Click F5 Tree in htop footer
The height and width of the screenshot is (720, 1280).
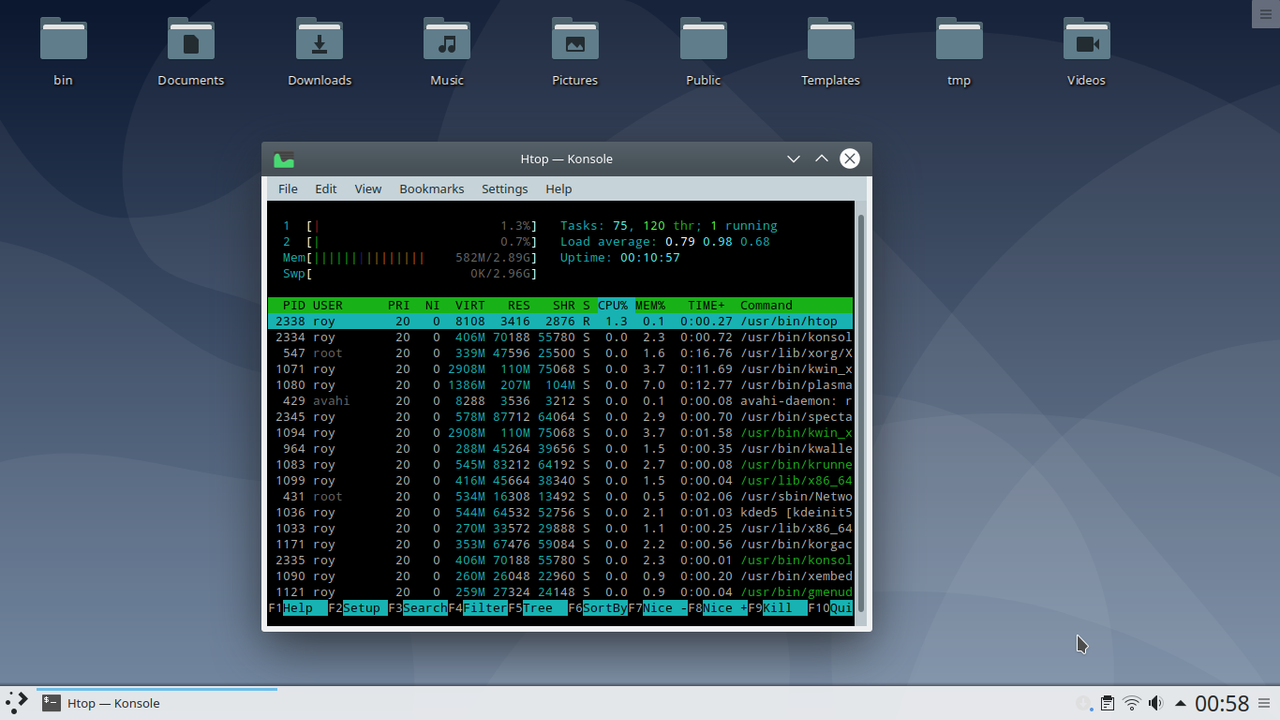[538, 608]
